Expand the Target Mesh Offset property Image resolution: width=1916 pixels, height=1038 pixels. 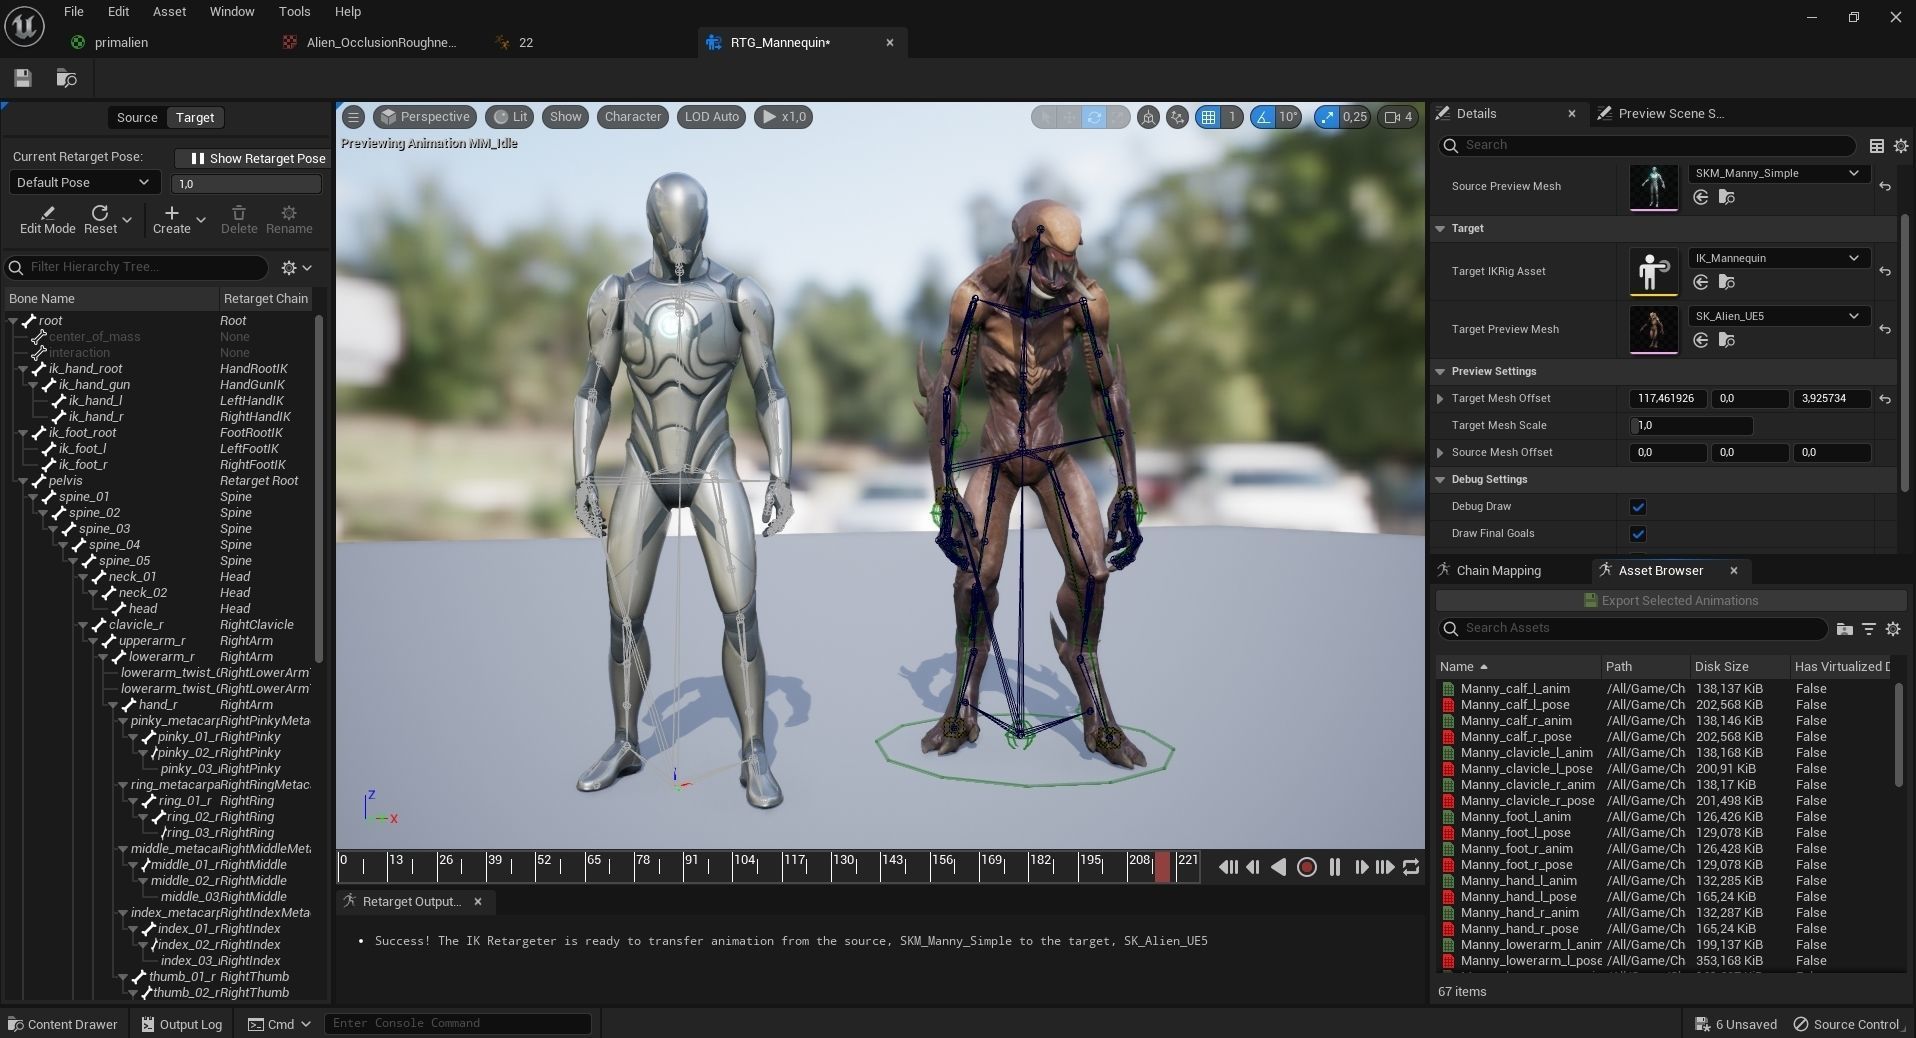point(1440,399)
